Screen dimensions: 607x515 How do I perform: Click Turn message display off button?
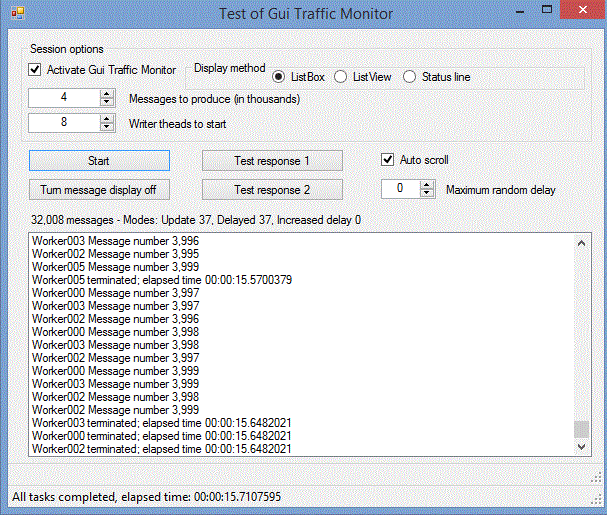99,189
